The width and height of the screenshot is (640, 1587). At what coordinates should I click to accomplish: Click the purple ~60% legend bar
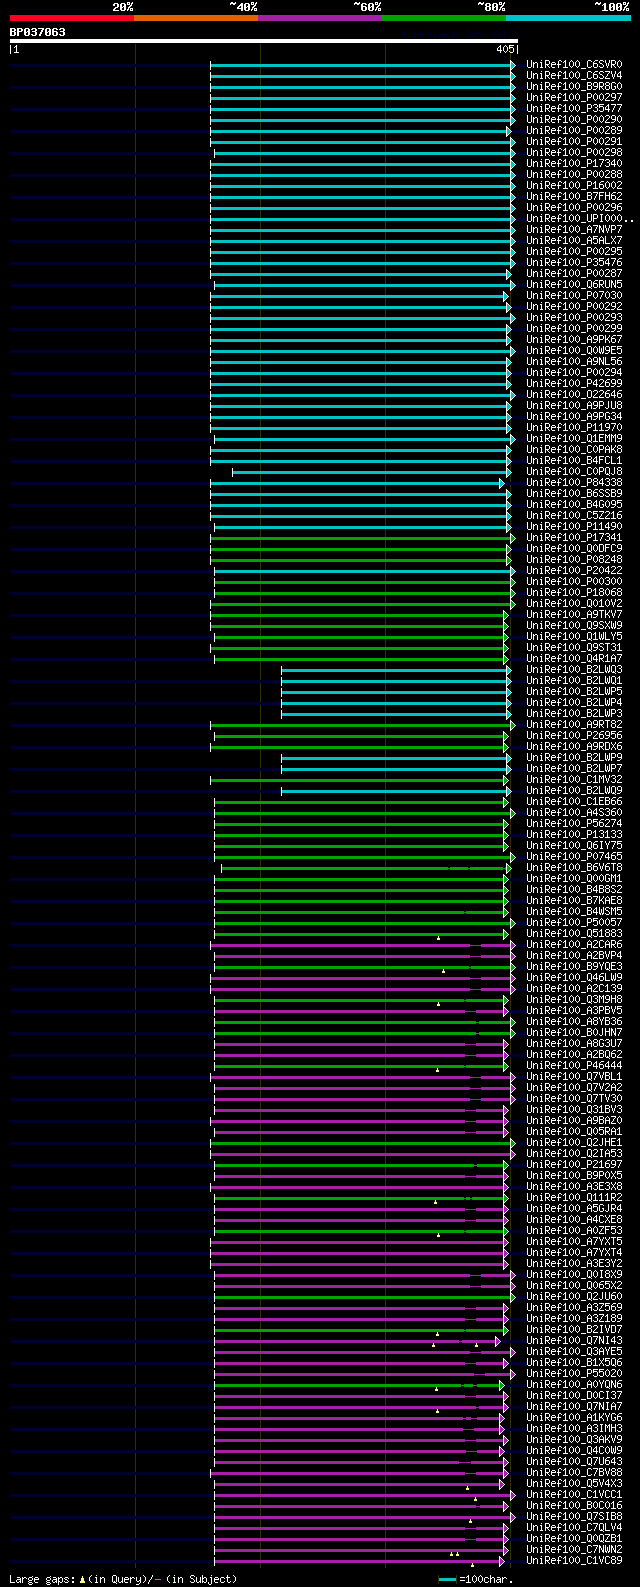[319, 17]
